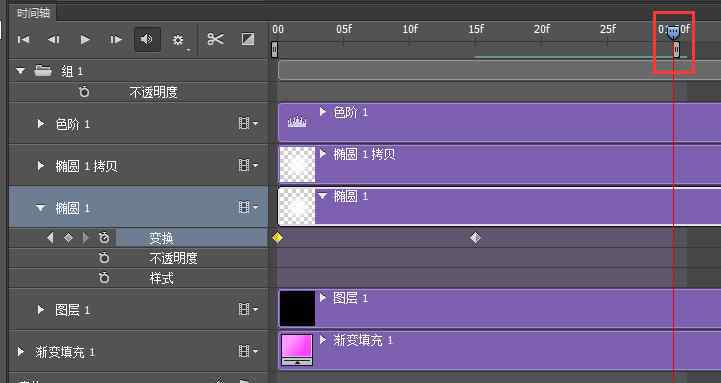The width and height of the screenshot is (721, 383).
Task: Split at playhead with scissors icon
Action: pyautogui.click(x=215, y=39)
